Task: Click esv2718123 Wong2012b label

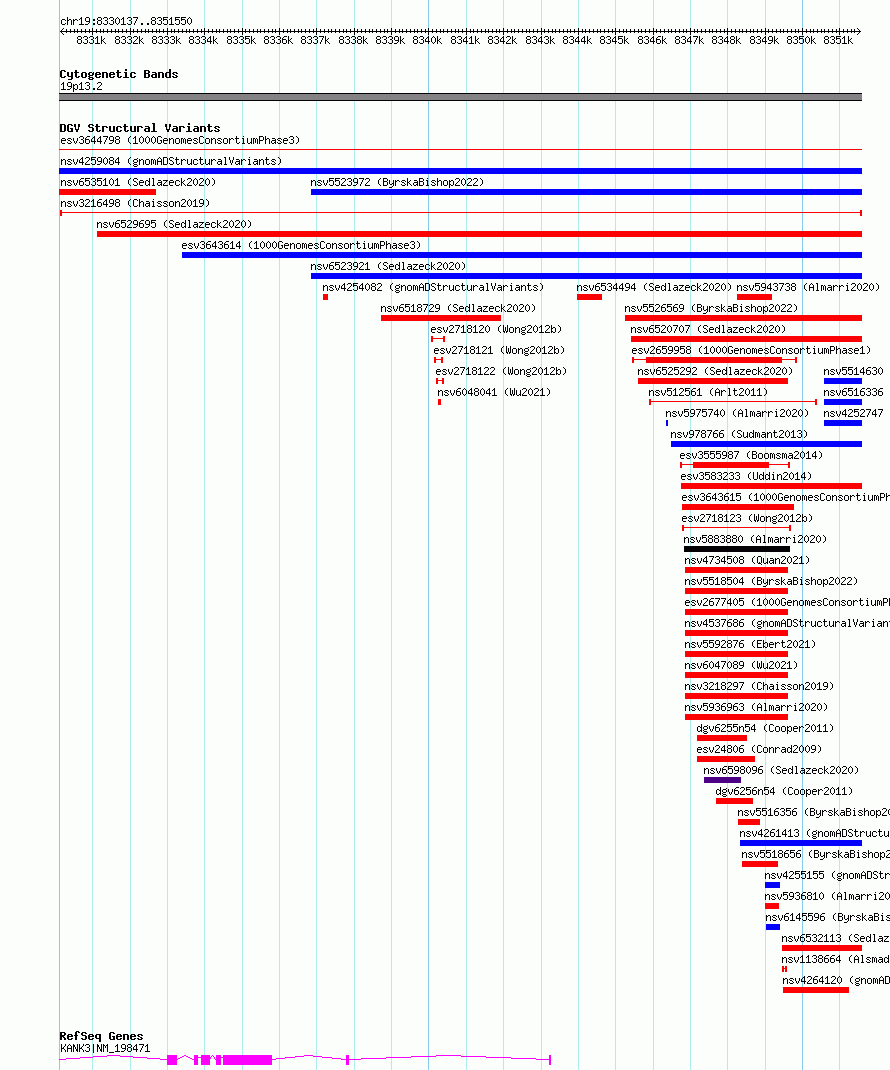Action: [747, 518]
